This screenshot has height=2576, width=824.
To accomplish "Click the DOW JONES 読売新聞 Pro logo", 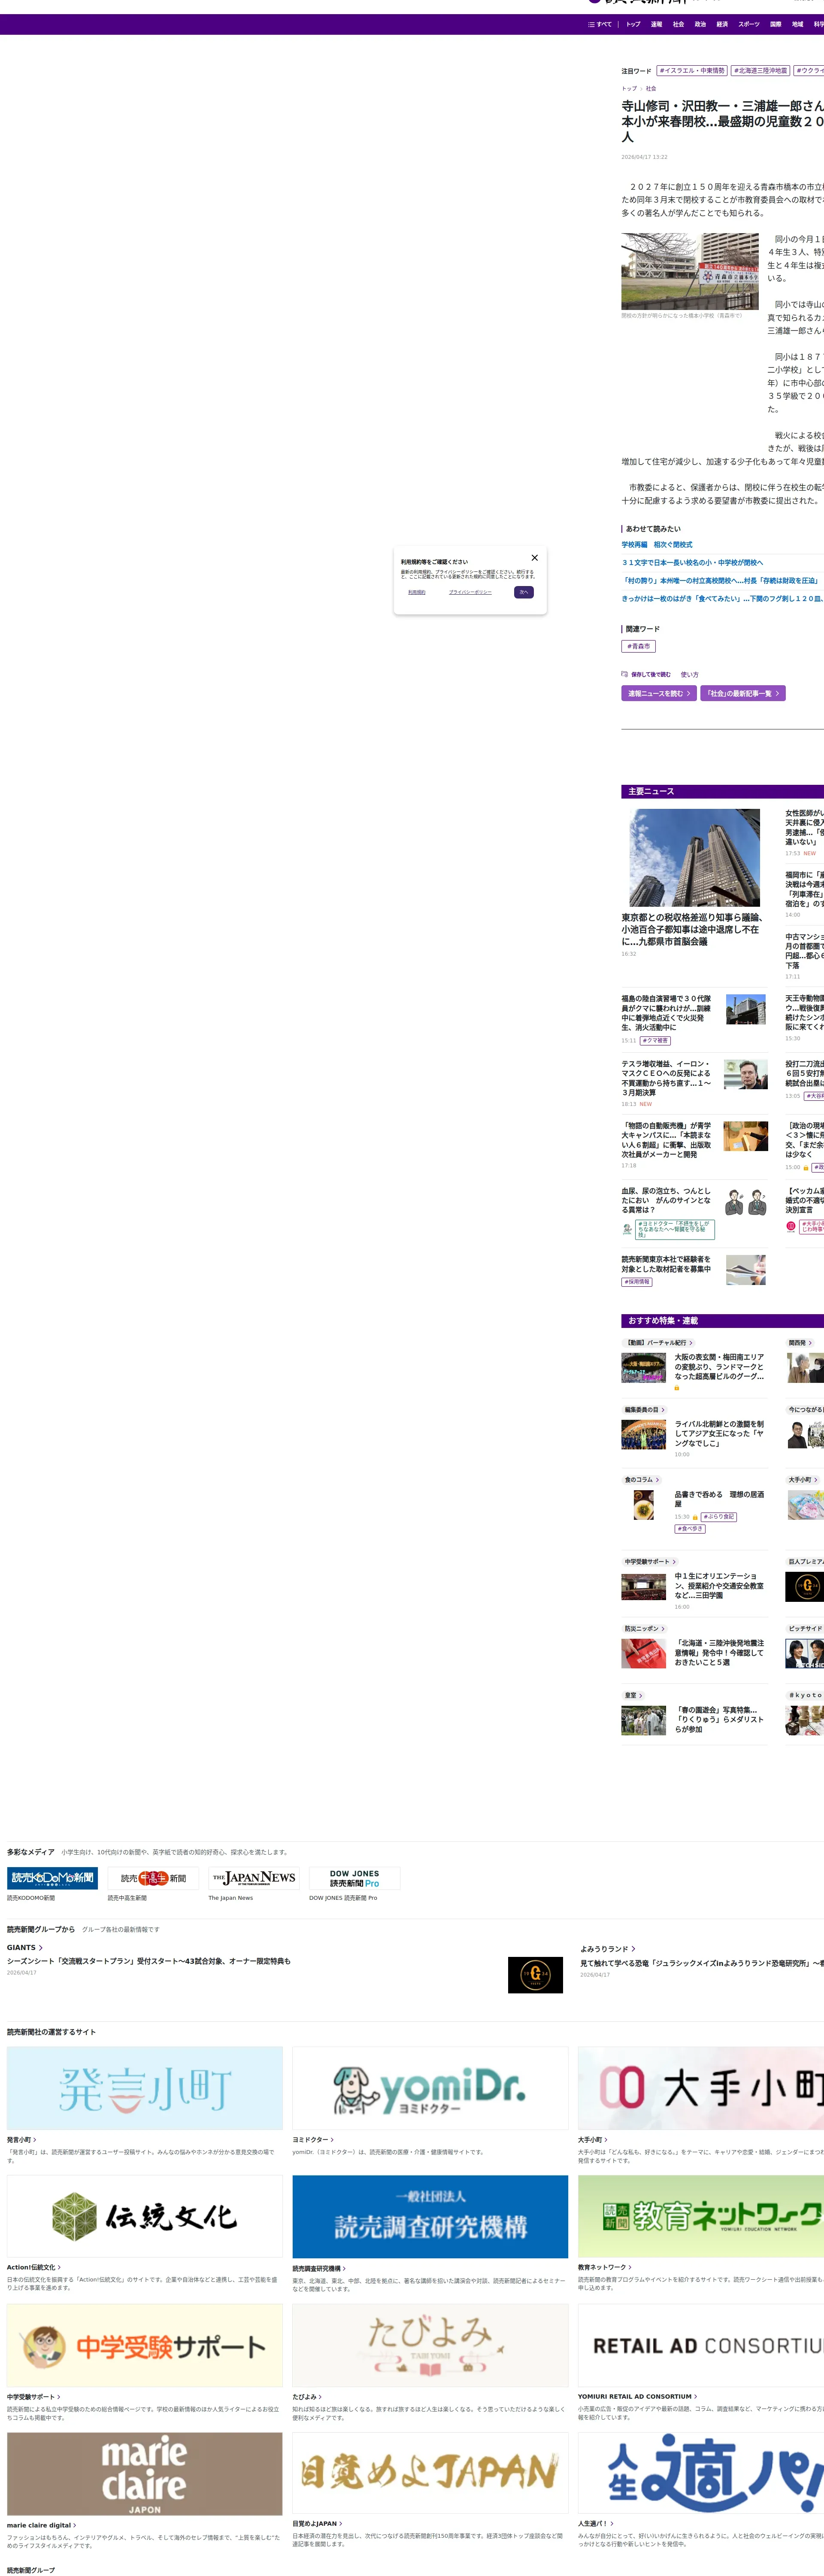I will 355,1878.
